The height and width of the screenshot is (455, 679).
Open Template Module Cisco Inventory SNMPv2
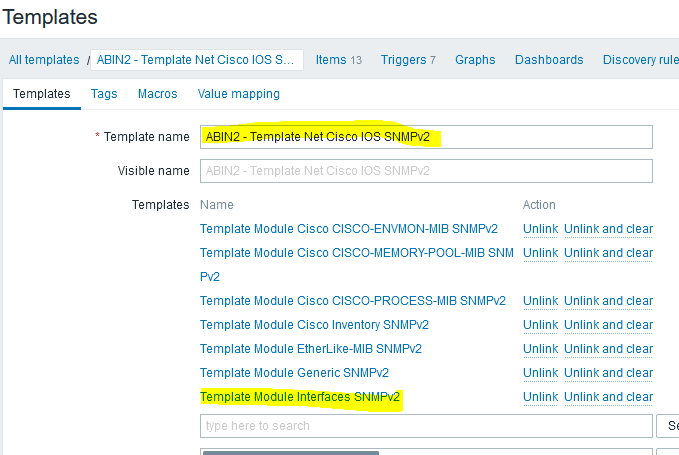[314, 325]
